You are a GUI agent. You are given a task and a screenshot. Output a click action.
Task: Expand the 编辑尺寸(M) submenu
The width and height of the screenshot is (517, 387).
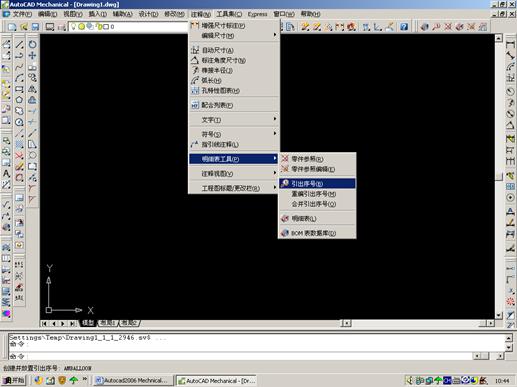pyautogui.click(x=234, y=35)
